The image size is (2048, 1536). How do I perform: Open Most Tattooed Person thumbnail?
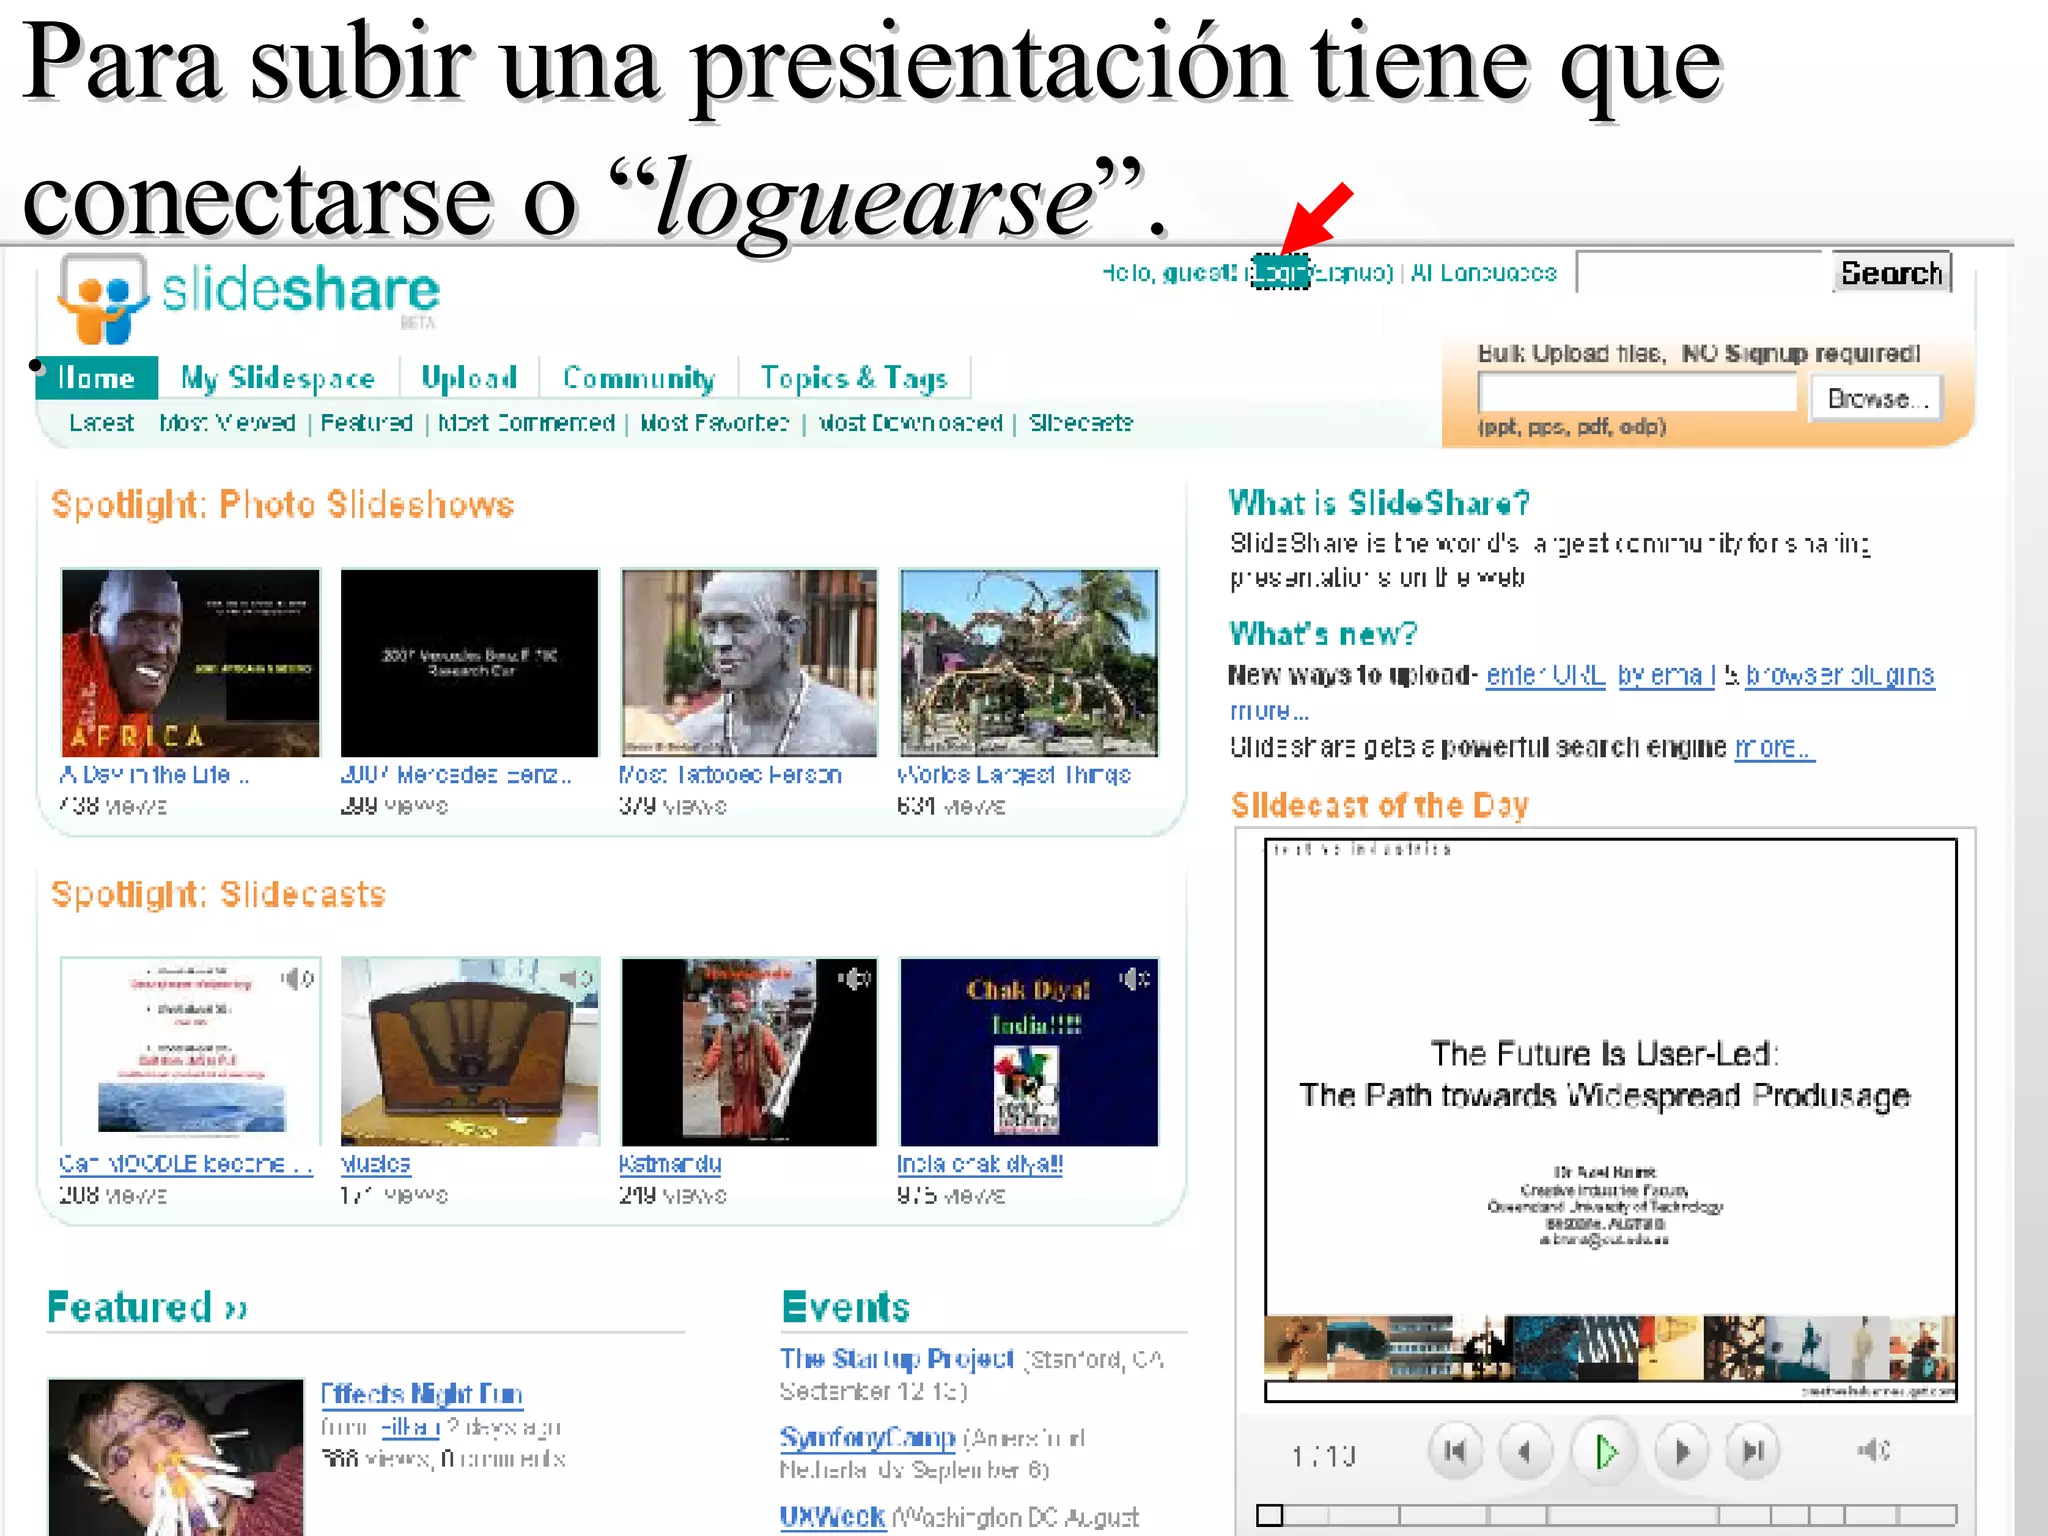coord(749,662)
